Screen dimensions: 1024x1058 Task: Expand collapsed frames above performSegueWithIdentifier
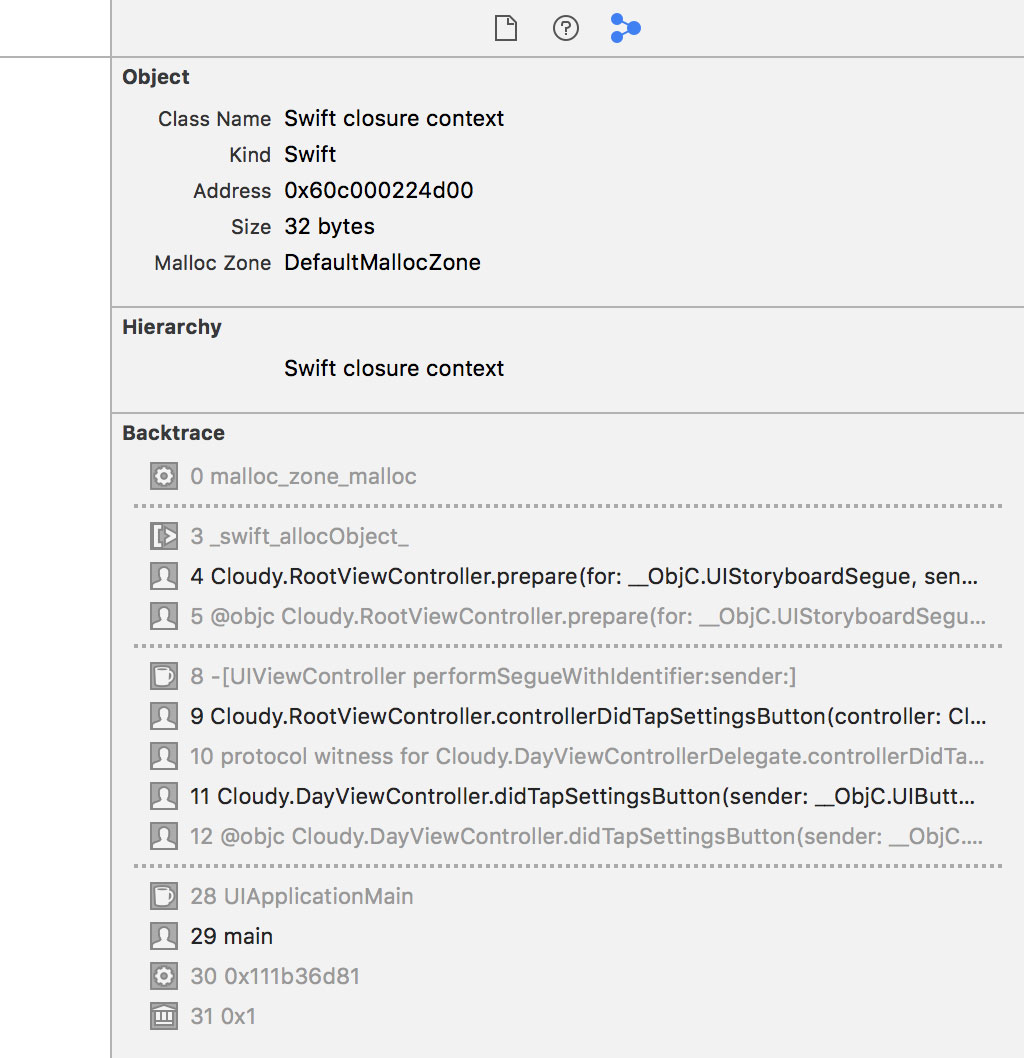[567, 646]
